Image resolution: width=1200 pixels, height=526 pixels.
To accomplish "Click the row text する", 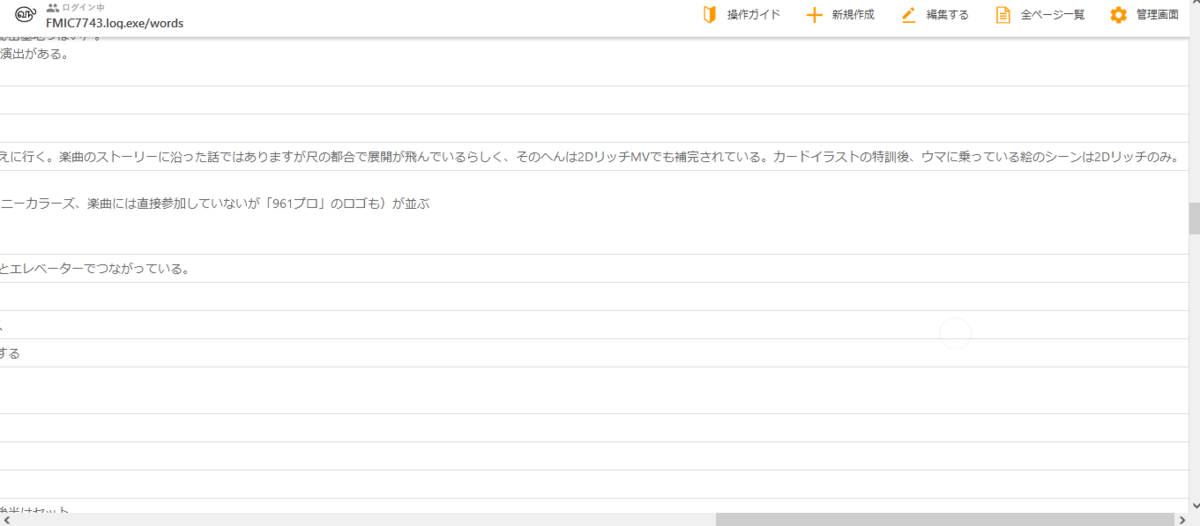I will pos(10,353).
